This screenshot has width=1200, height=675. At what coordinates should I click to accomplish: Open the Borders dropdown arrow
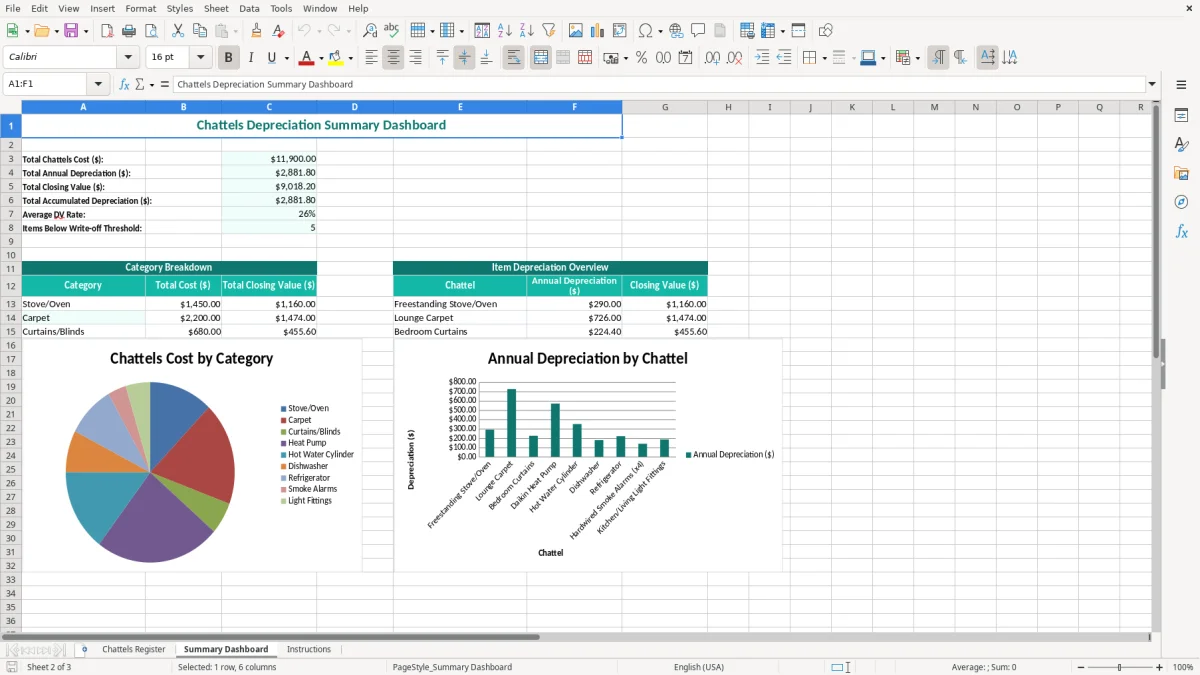pyautogui.click(x=823, y=58)
